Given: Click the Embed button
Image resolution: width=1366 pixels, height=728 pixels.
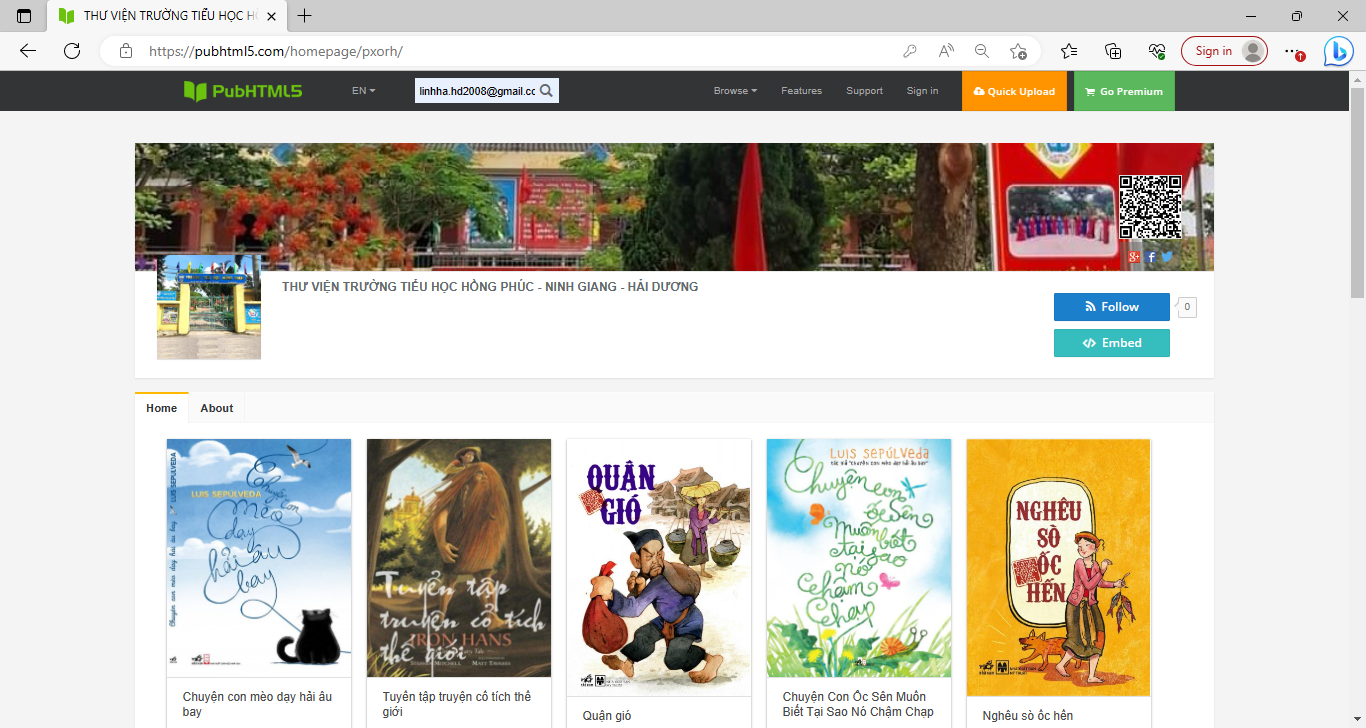Looking at the screenshot, I should (1111, 343).
